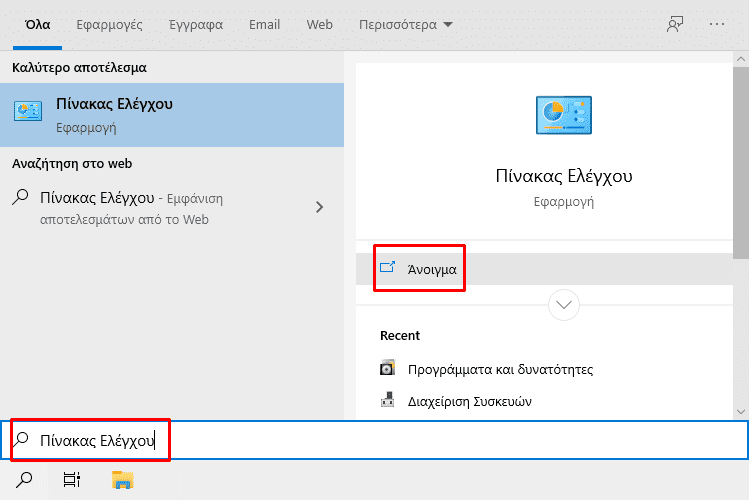Click the scrollbar up arrow in preview pane
This screenshot has width=749, height=500.
pos(741,59)
